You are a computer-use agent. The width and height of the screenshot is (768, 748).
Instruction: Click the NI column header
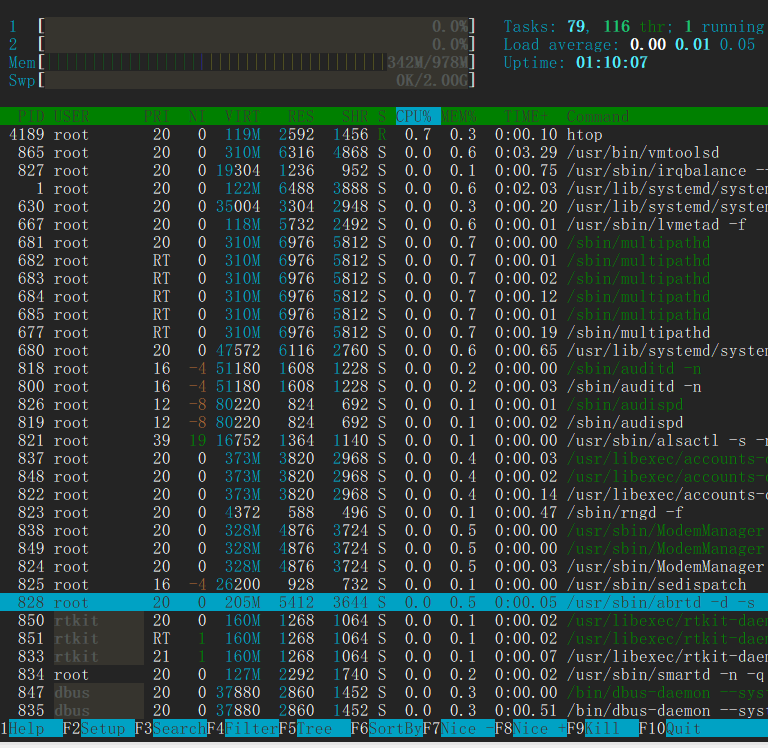(197, 116)
